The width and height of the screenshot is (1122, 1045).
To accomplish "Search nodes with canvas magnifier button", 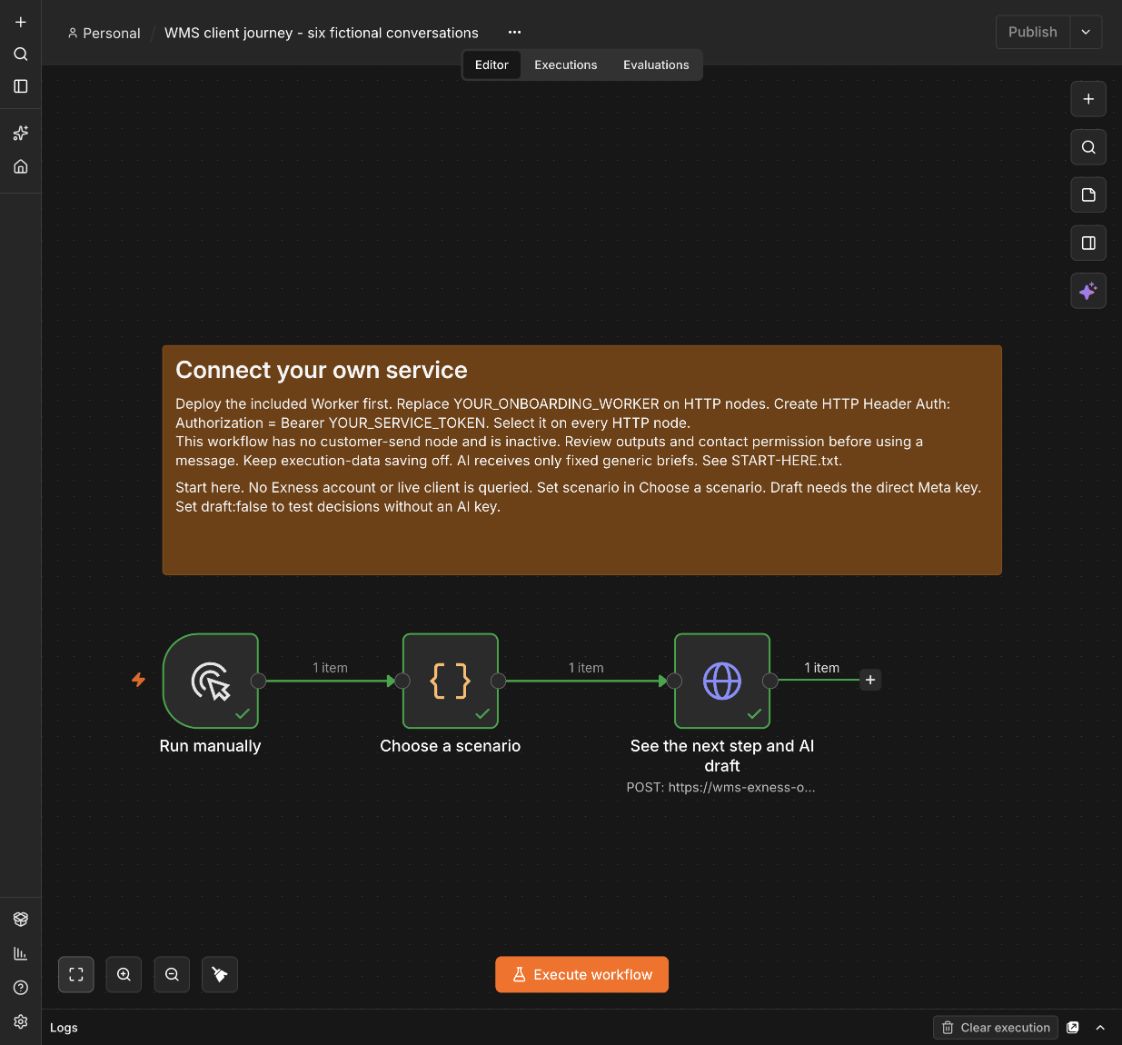I will (1088, 147).
